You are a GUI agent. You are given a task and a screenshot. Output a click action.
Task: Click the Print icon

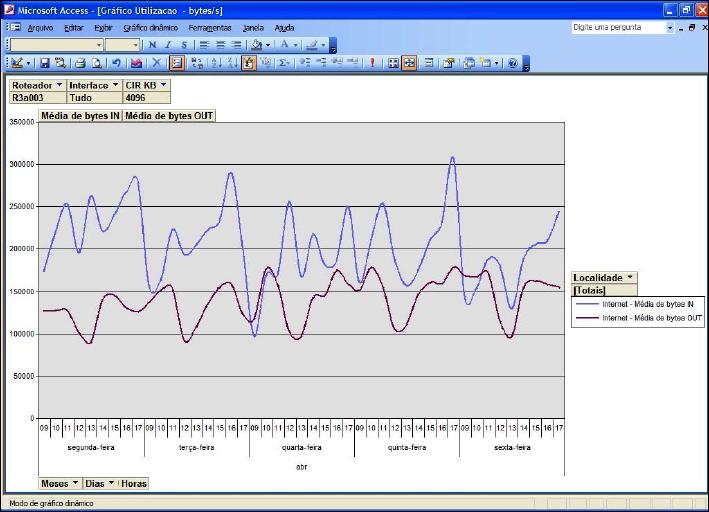click(80, 63)
